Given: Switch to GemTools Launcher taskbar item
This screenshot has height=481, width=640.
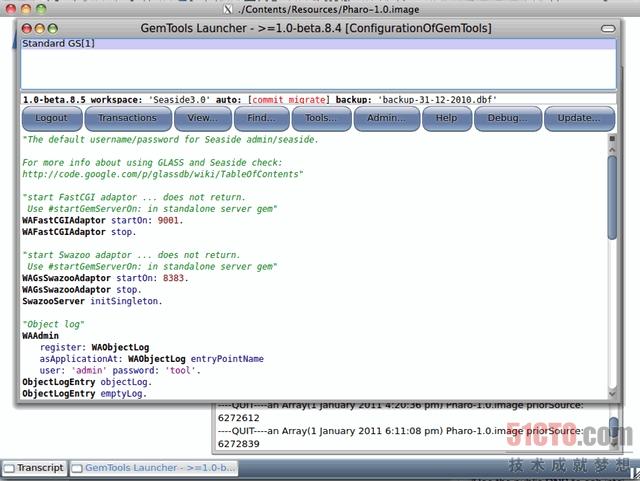Looking at the screenshot, I should tap(154, 468).
